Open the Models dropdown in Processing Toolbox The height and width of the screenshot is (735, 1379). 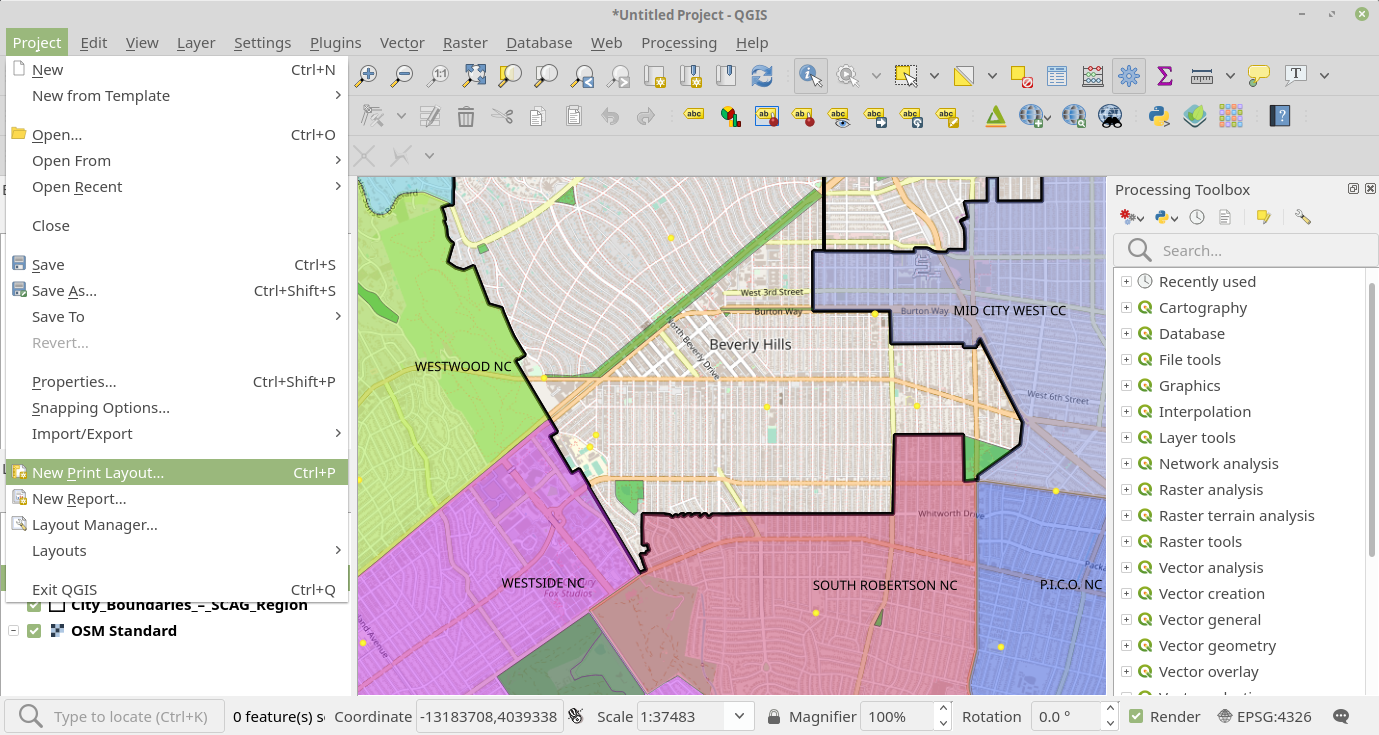1131,217
